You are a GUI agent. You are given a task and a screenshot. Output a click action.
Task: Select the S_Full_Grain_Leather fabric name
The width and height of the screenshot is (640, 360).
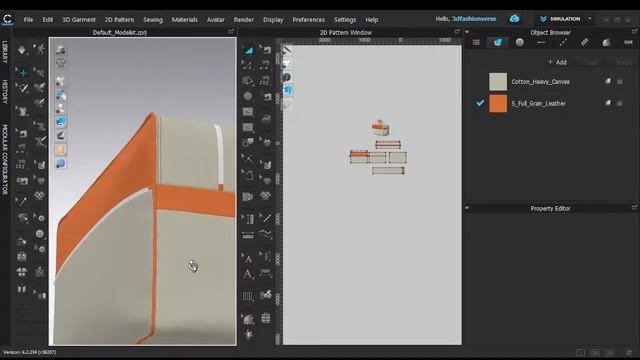coord(538,103)
